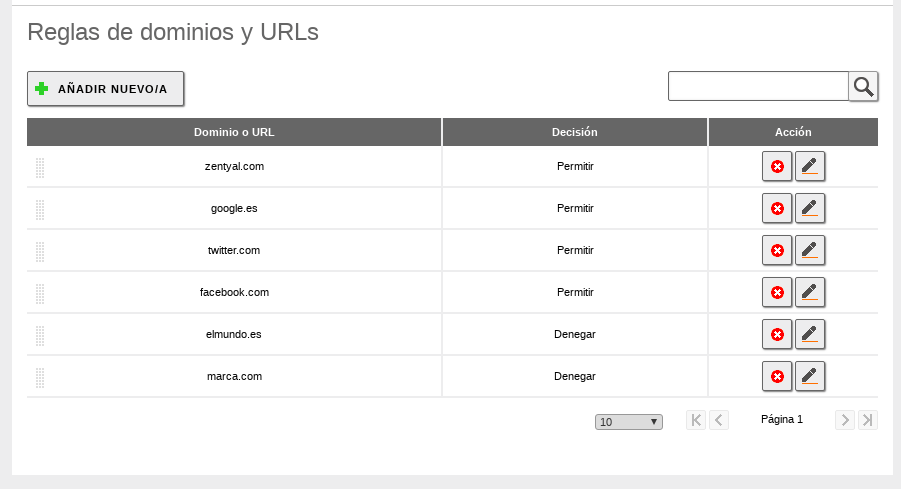Click Permitir in the facebook.com row
Image resolution: width=901 pixels, height=489 pixels.
[x=575, y=292]
